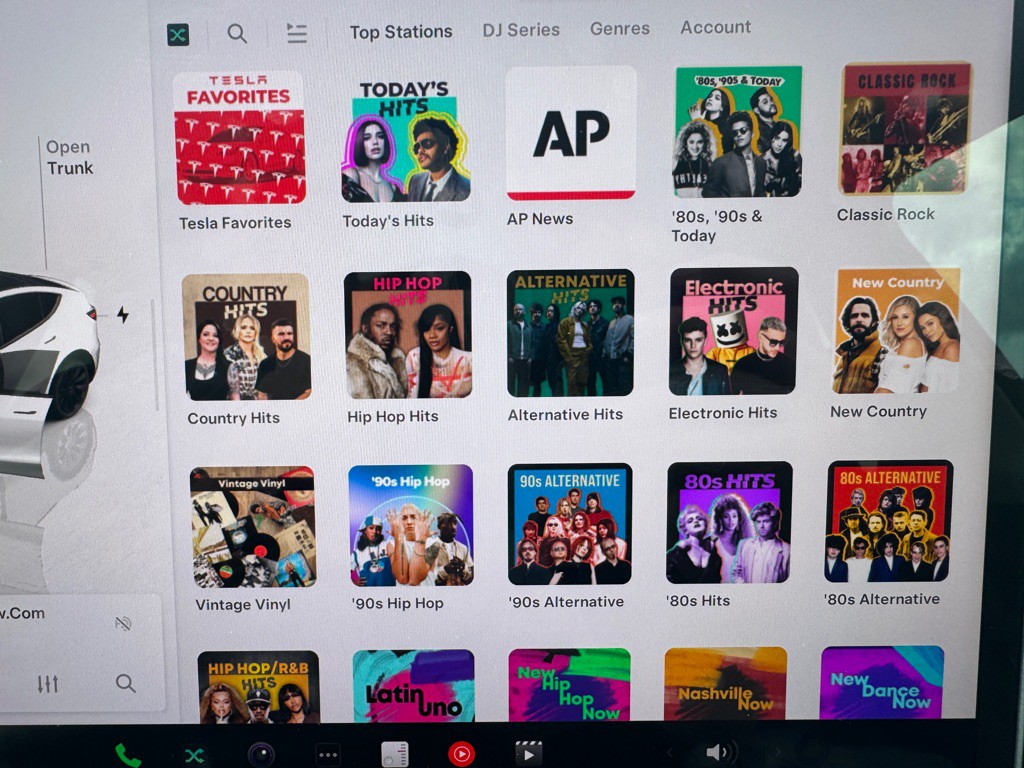Viewport: 1024px width, 768px height.
Task: Open the Radio app in the dock
Action: point(394,754)
